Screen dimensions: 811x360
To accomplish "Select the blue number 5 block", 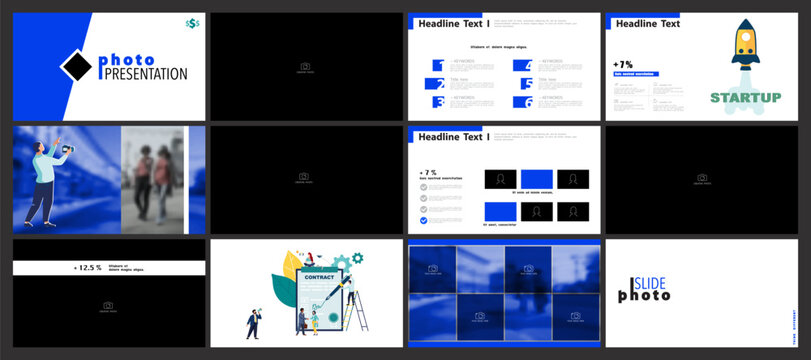I will (527, 84).
